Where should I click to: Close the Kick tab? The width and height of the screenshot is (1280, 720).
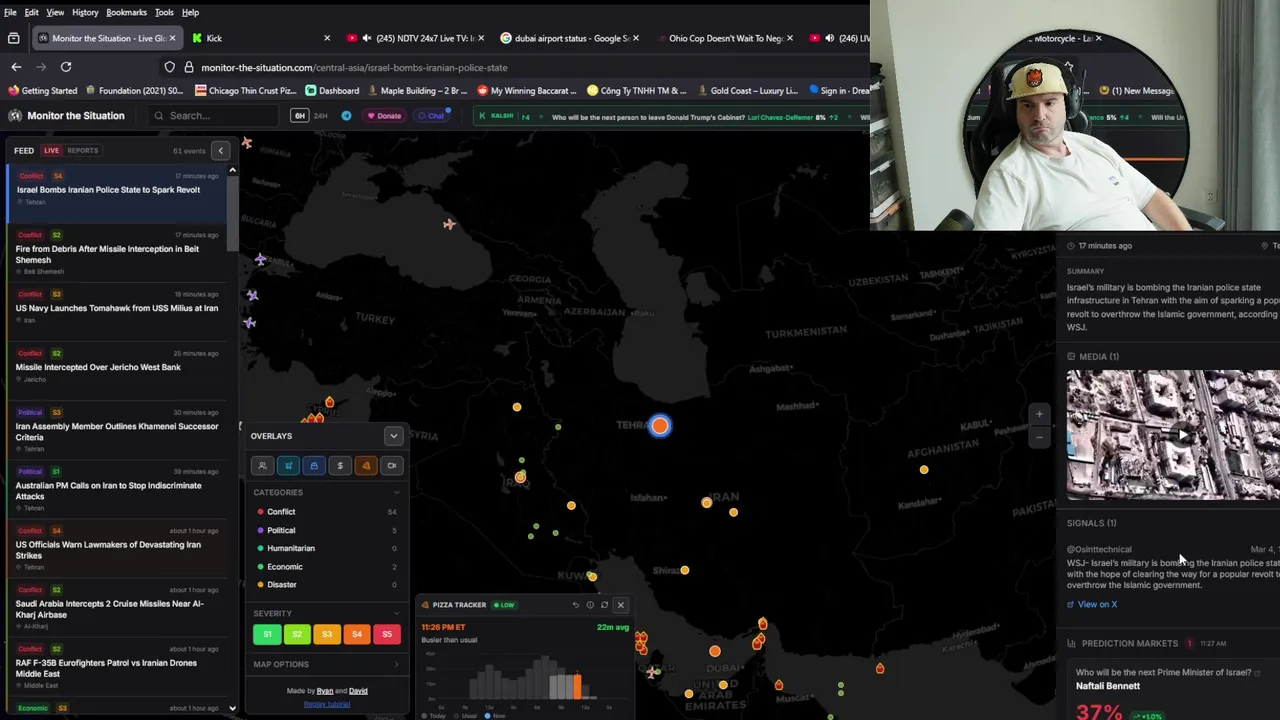click(326, 38)
